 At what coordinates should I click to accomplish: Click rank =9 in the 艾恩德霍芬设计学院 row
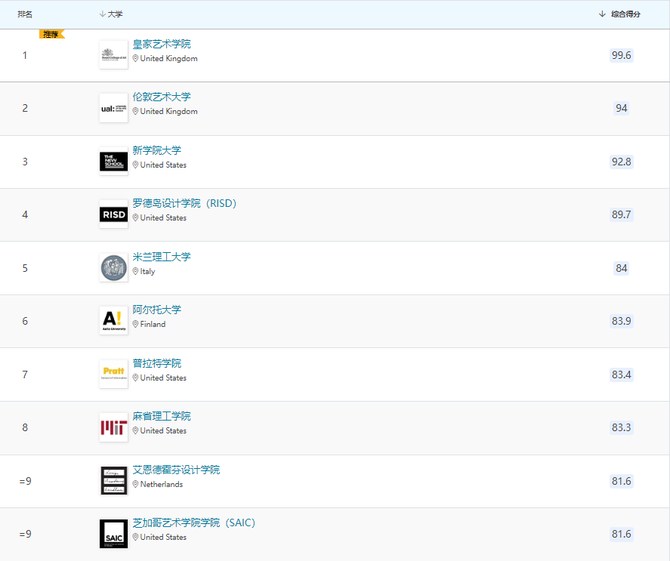pos(25,481)
